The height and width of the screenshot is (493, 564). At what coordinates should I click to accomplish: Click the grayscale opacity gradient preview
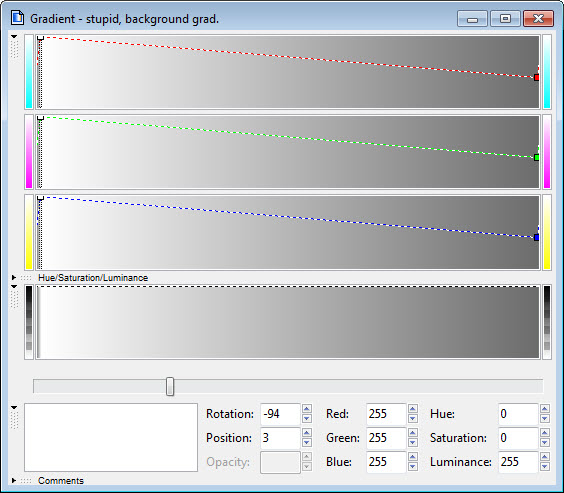pos(288,322)
